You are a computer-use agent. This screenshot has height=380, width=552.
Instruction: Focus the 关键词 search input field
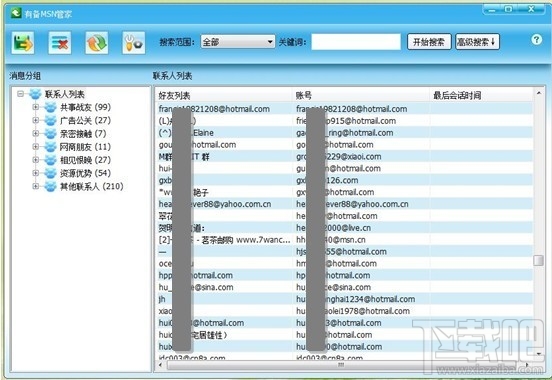356,42
